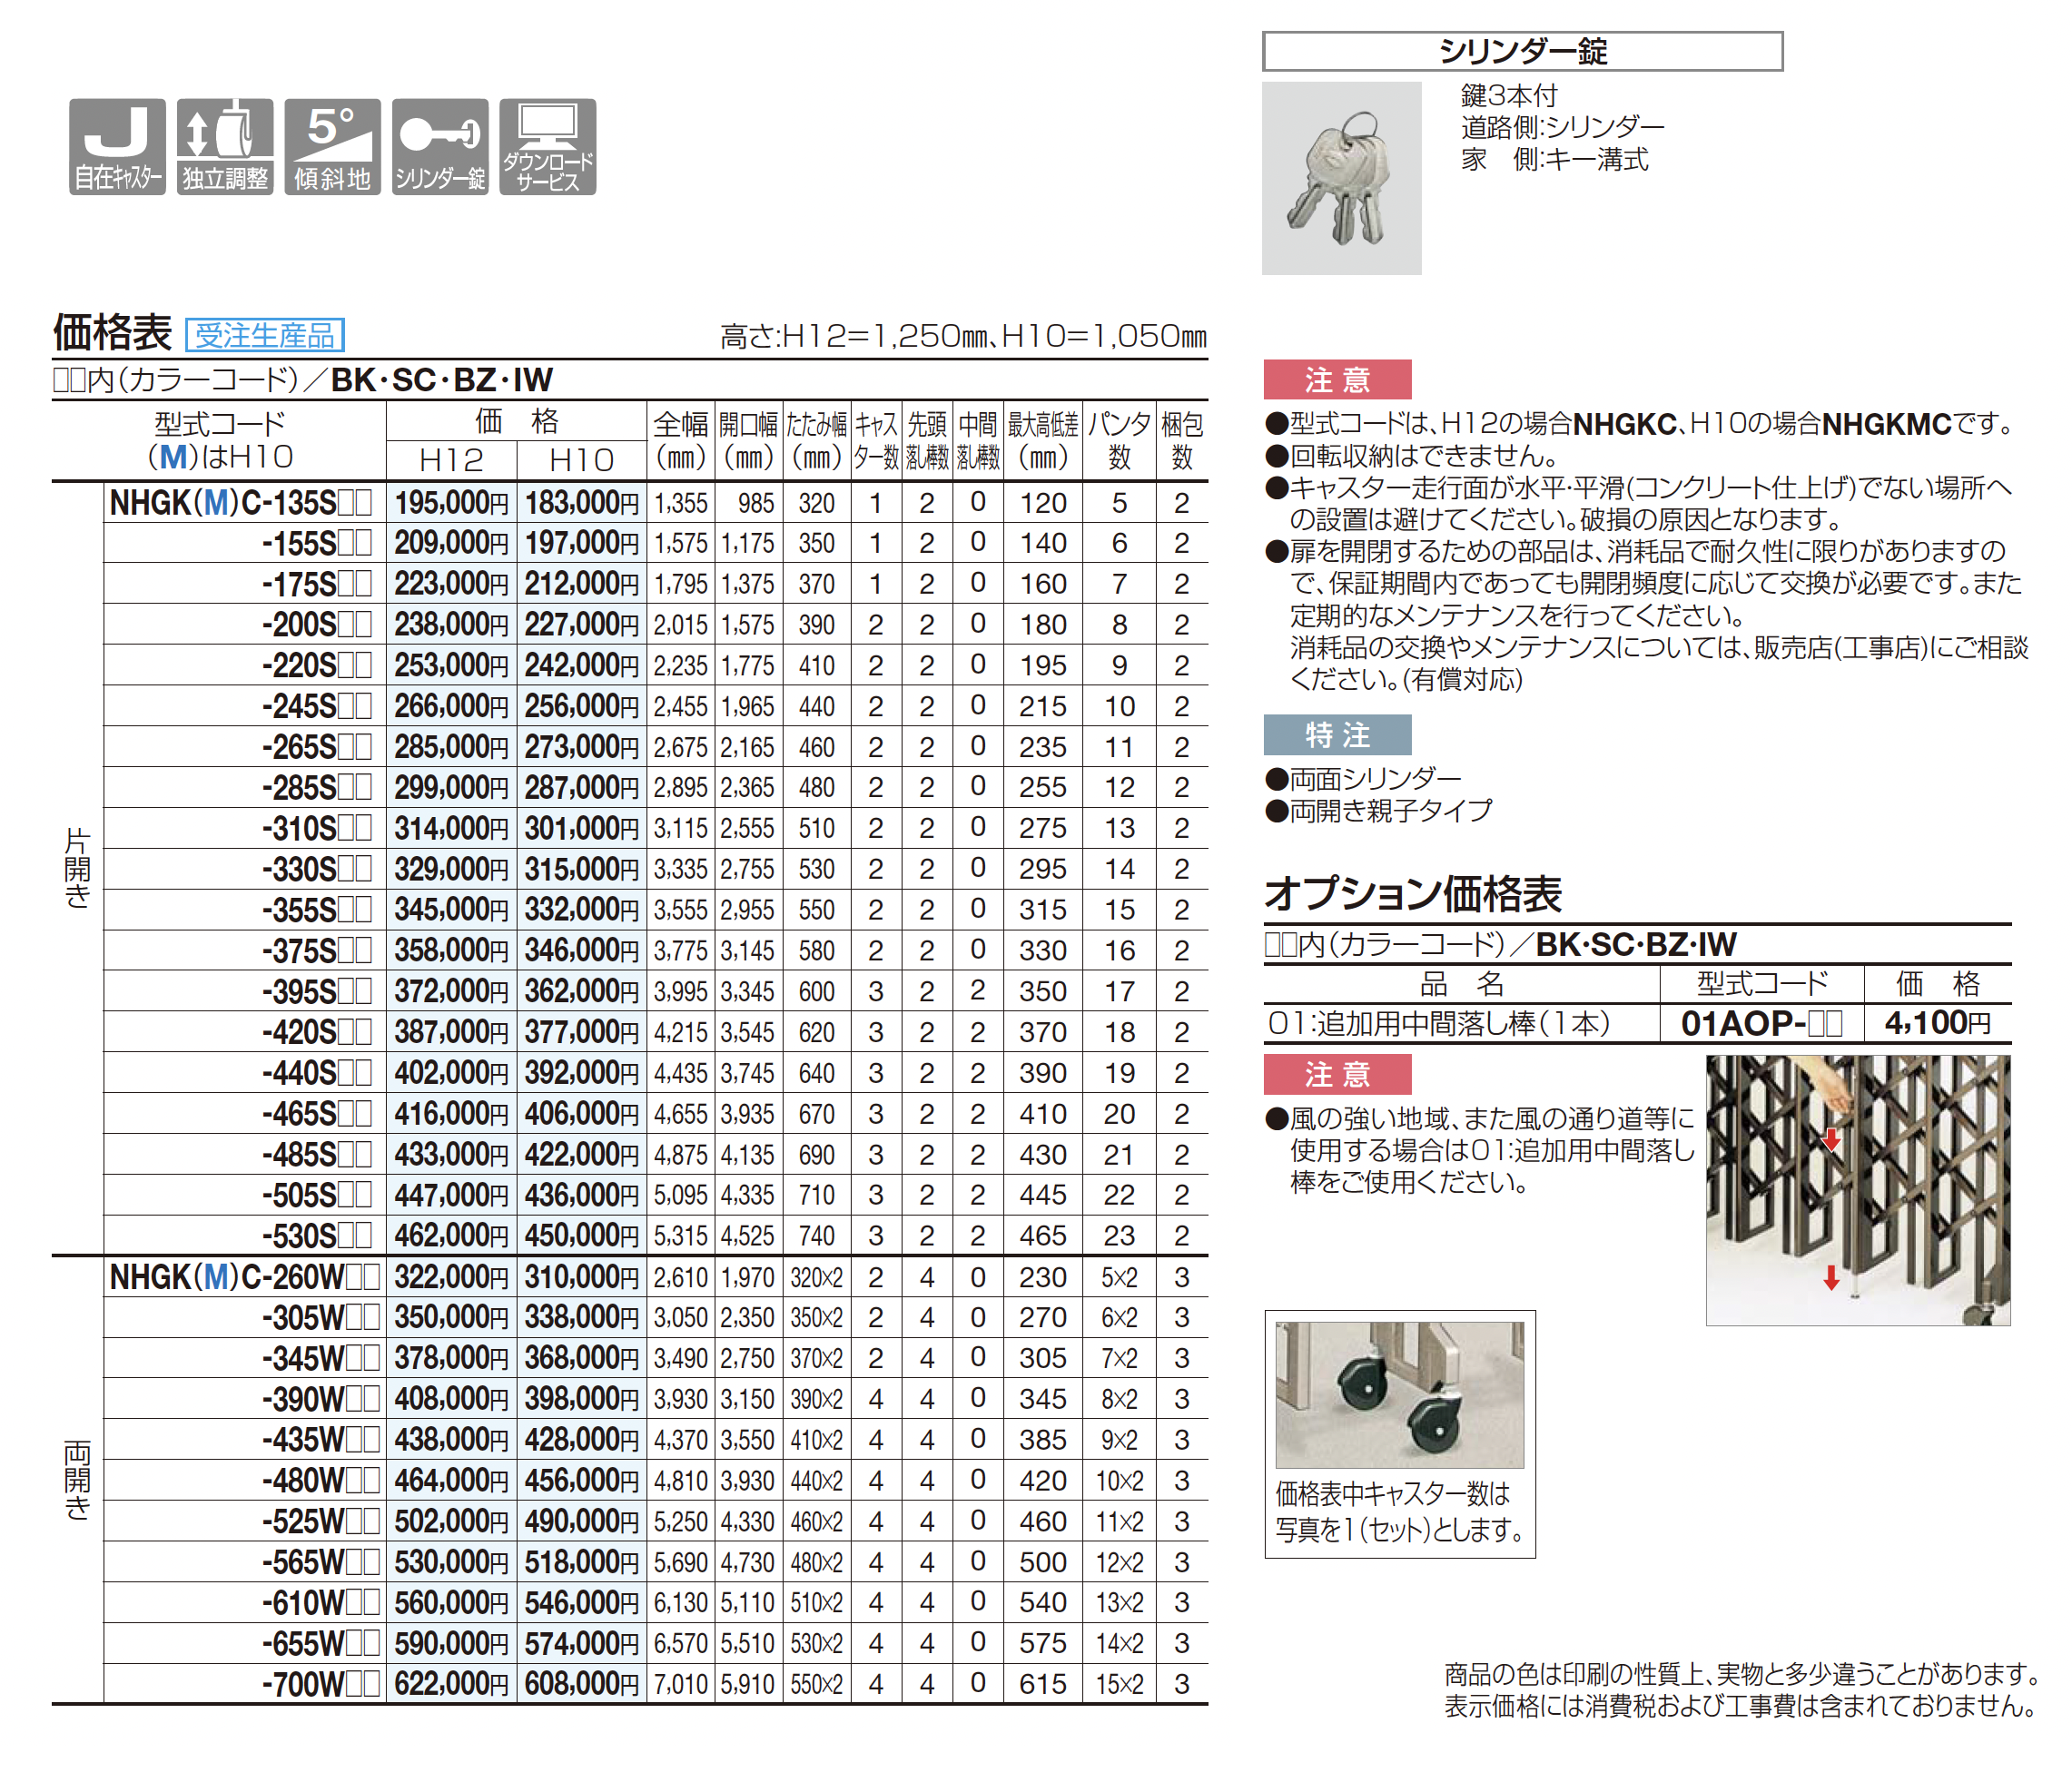The width and height of the screenshot is (2072, 1792).
Task: Click the 自在キャスター J icon
Action: coord(117,146)
